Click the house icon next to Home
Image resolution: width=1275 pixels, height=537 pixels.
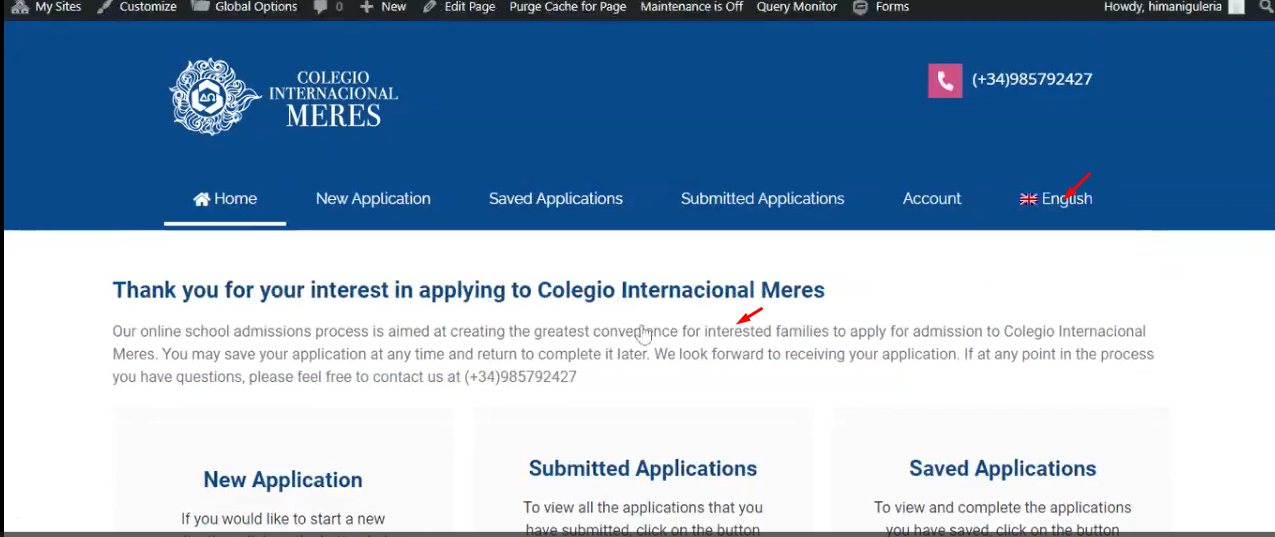(202, 199)
